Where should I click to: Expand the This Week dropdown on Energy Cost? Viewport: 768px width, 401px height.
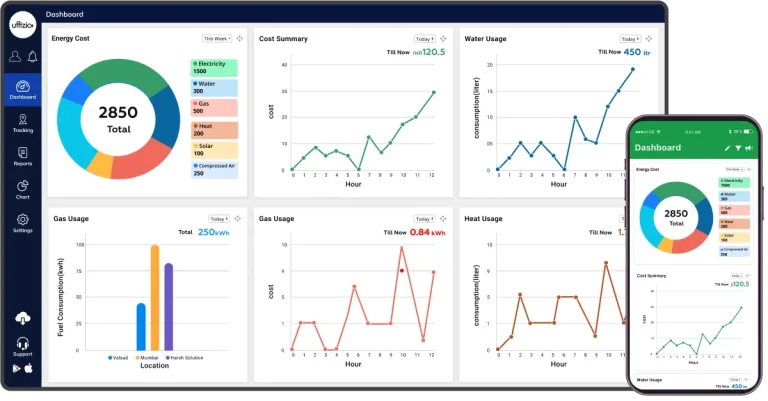click(216, 39)
